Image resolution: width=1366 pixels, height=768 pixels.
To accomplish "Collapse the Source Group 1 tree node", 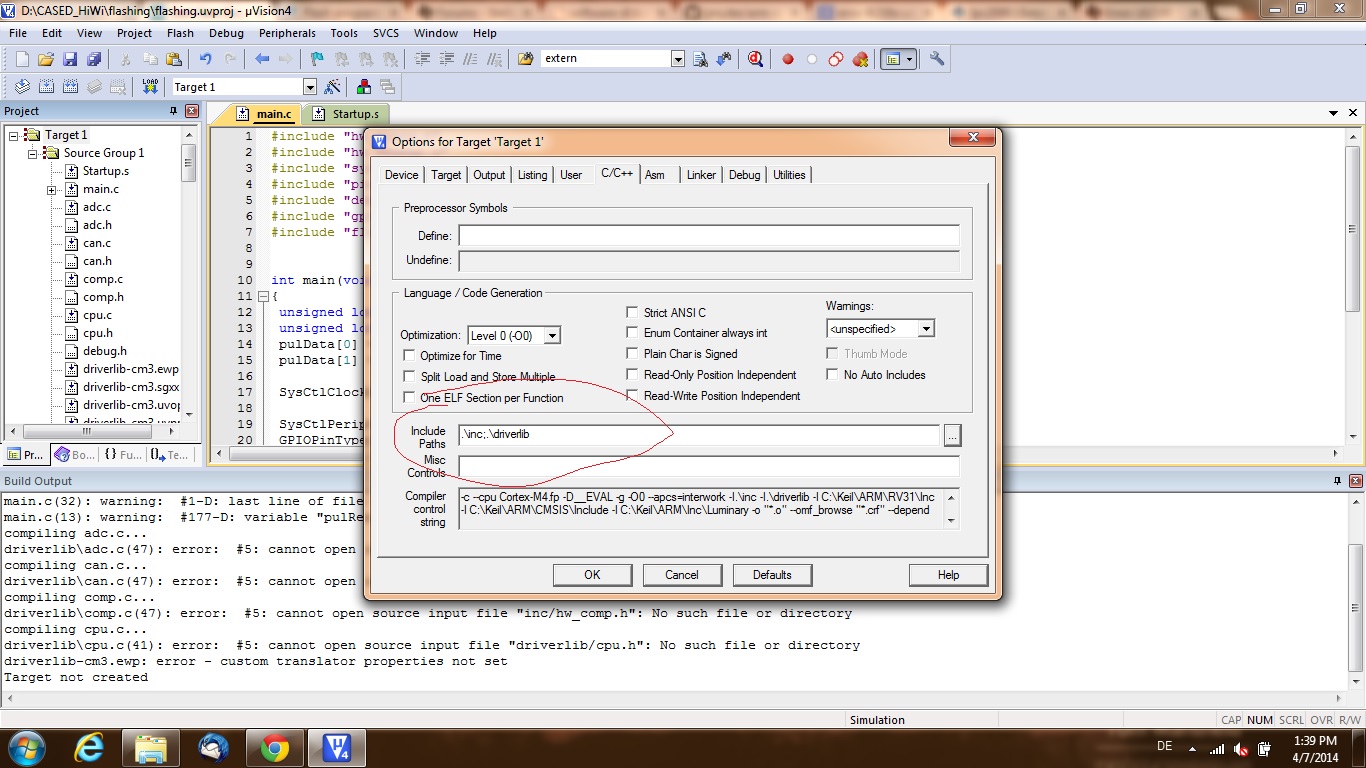I will click(31, 152).
